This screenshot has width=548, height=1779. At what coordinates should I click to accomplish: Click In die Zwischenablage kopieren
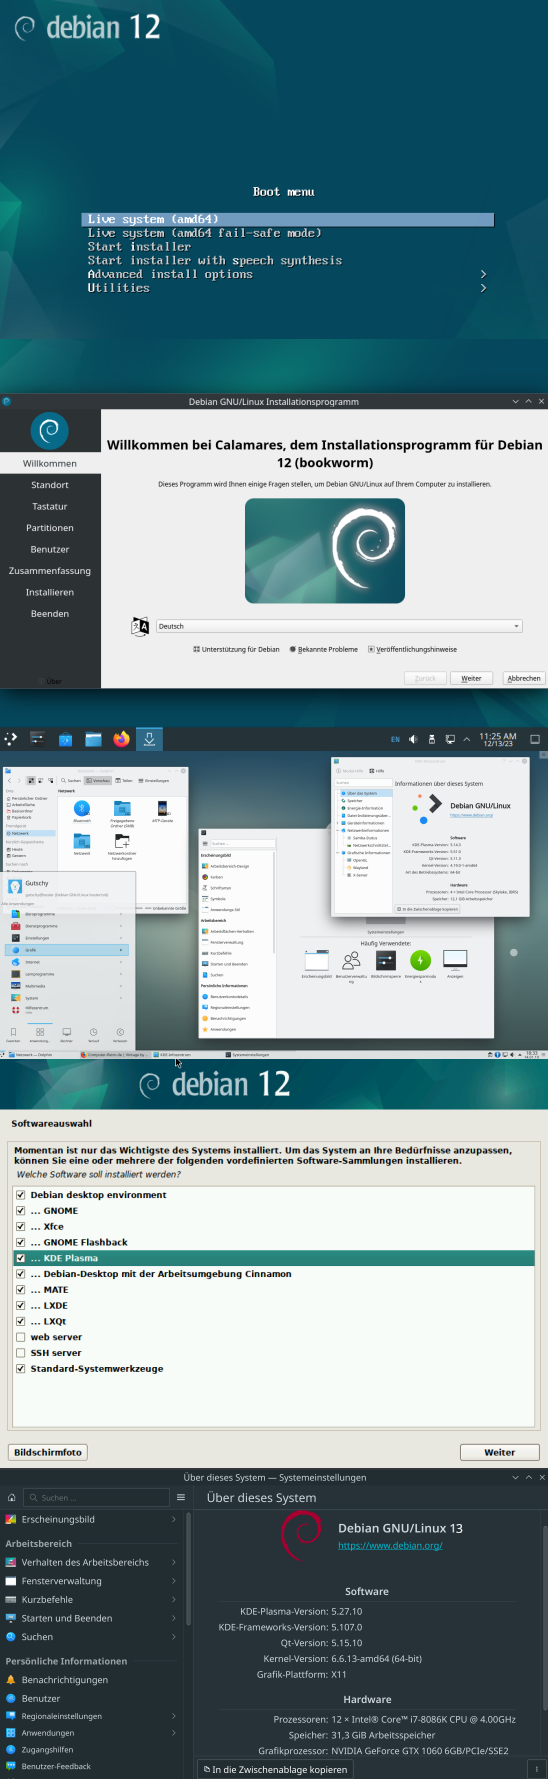[x=275, y=1769]
